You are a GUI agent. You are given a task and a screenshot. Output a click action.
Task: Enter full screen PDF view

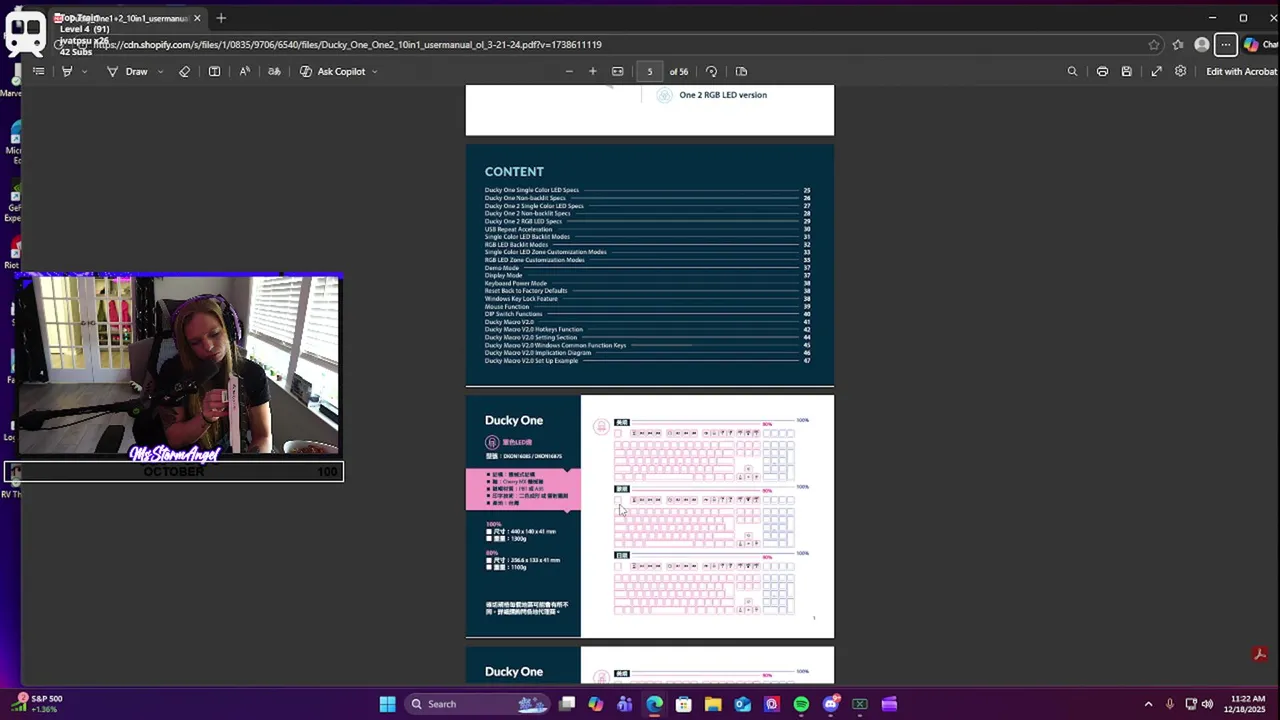[1156, 71]
